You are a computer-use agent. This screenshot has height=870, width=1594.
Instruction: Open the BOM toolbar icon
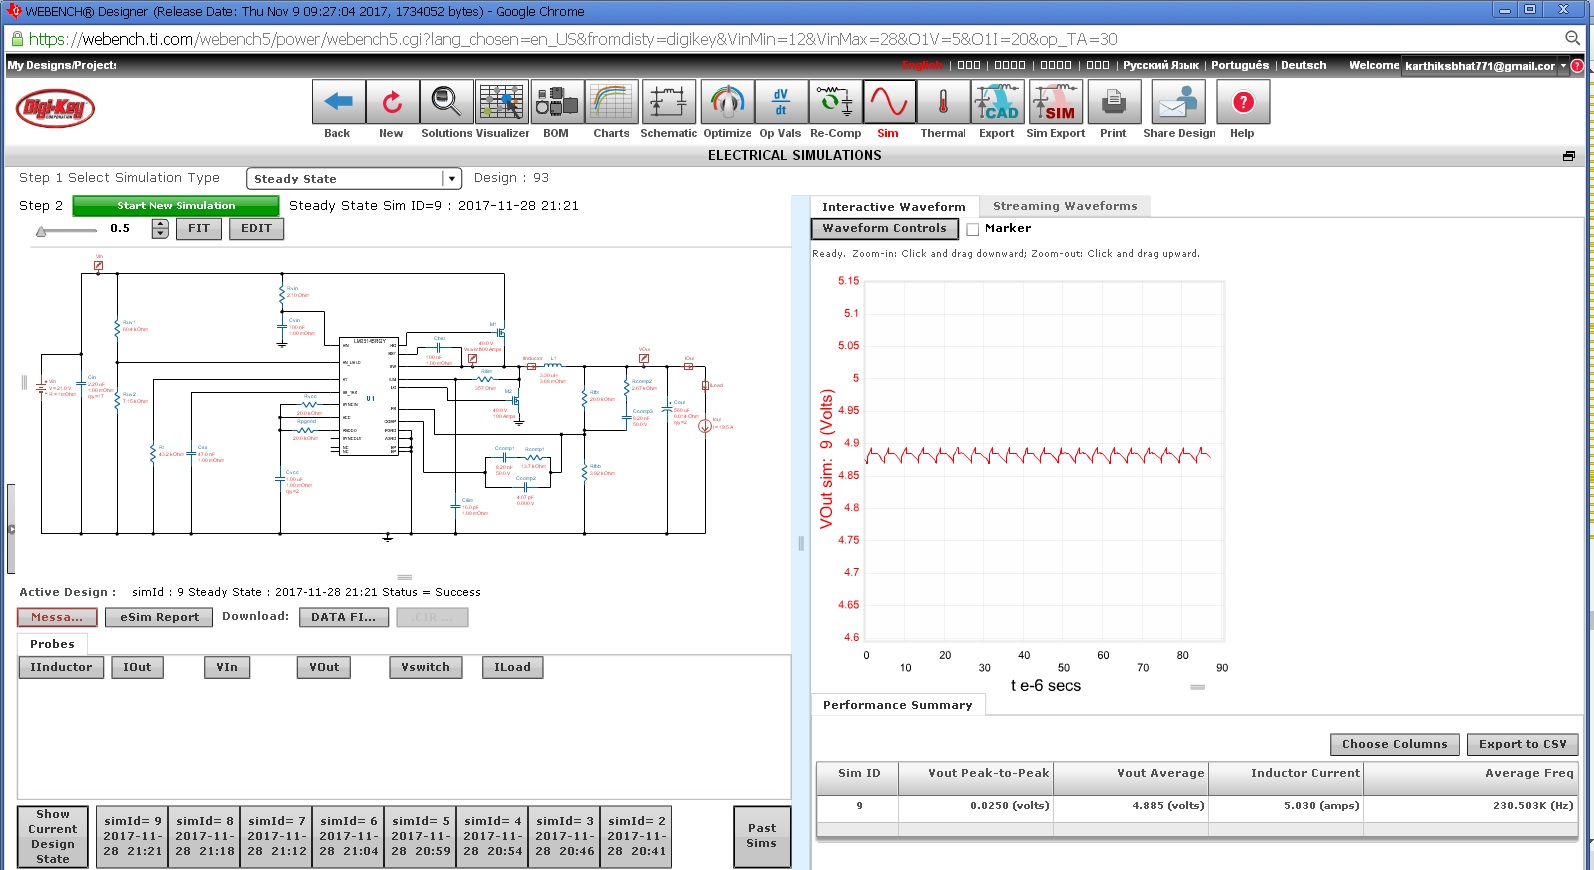tap(556, 102)
